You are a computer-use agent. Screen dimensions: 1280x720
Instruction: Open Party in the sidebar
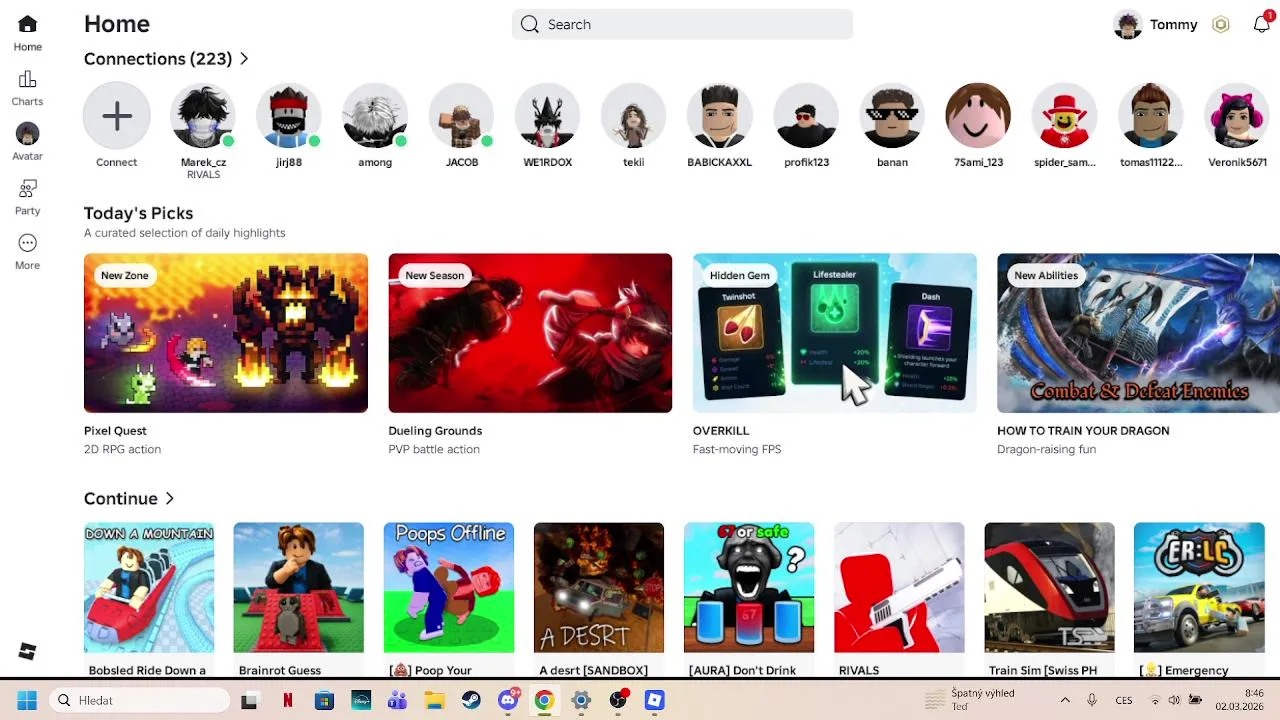coord(27,189)
